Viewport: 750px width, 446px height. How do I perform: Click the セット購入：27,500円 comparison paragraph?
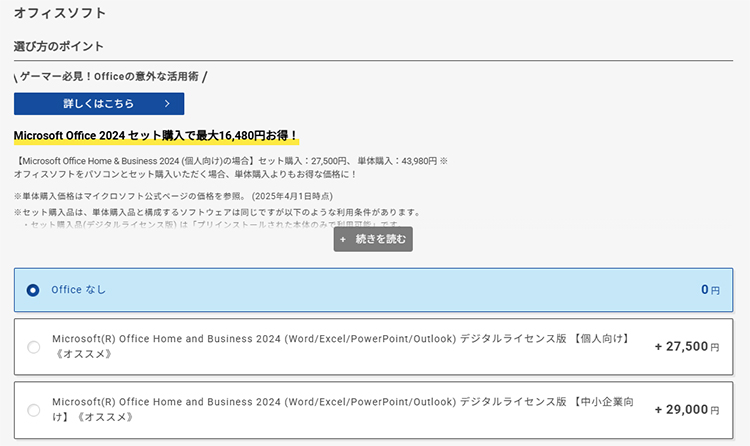230,166
